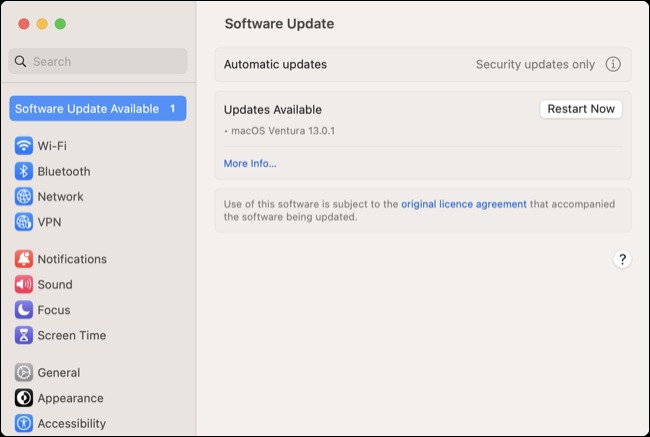
Task: Click the info icon beside Security updates only
Action: point(613,64)
